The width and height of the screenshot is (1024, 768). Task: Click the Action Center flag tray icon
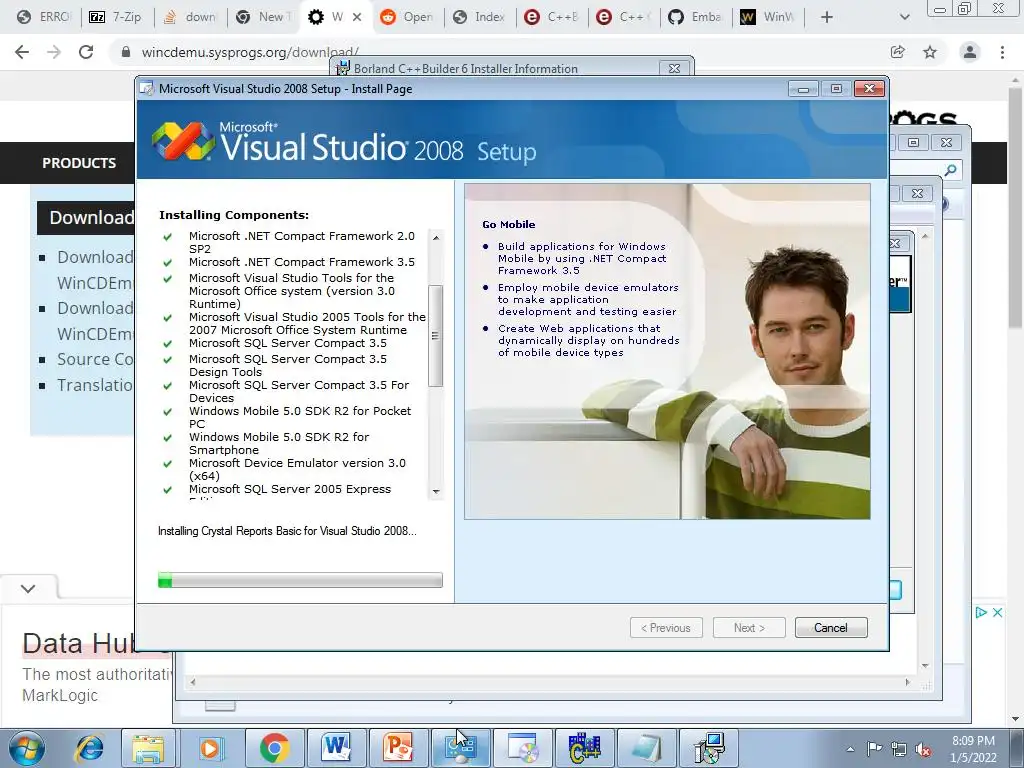[x=874, y=749]
